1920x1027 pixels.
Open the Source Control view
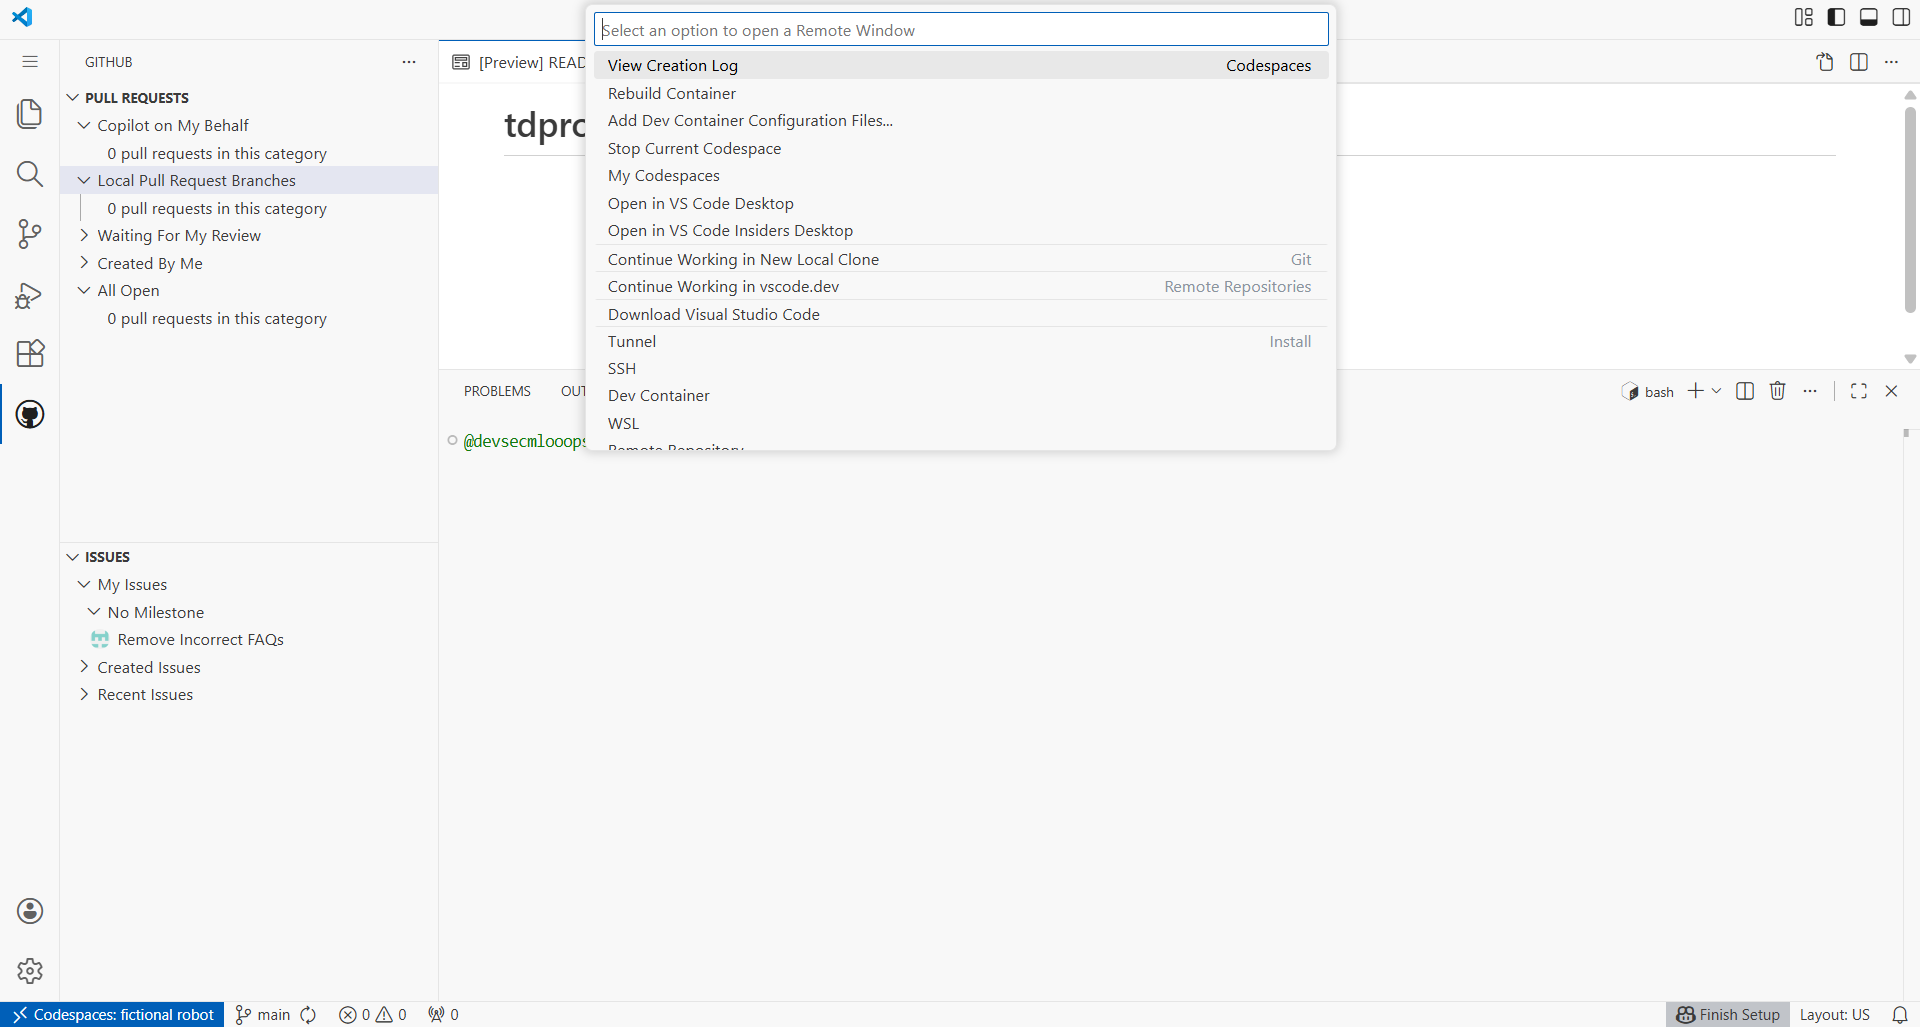point(30,234)
